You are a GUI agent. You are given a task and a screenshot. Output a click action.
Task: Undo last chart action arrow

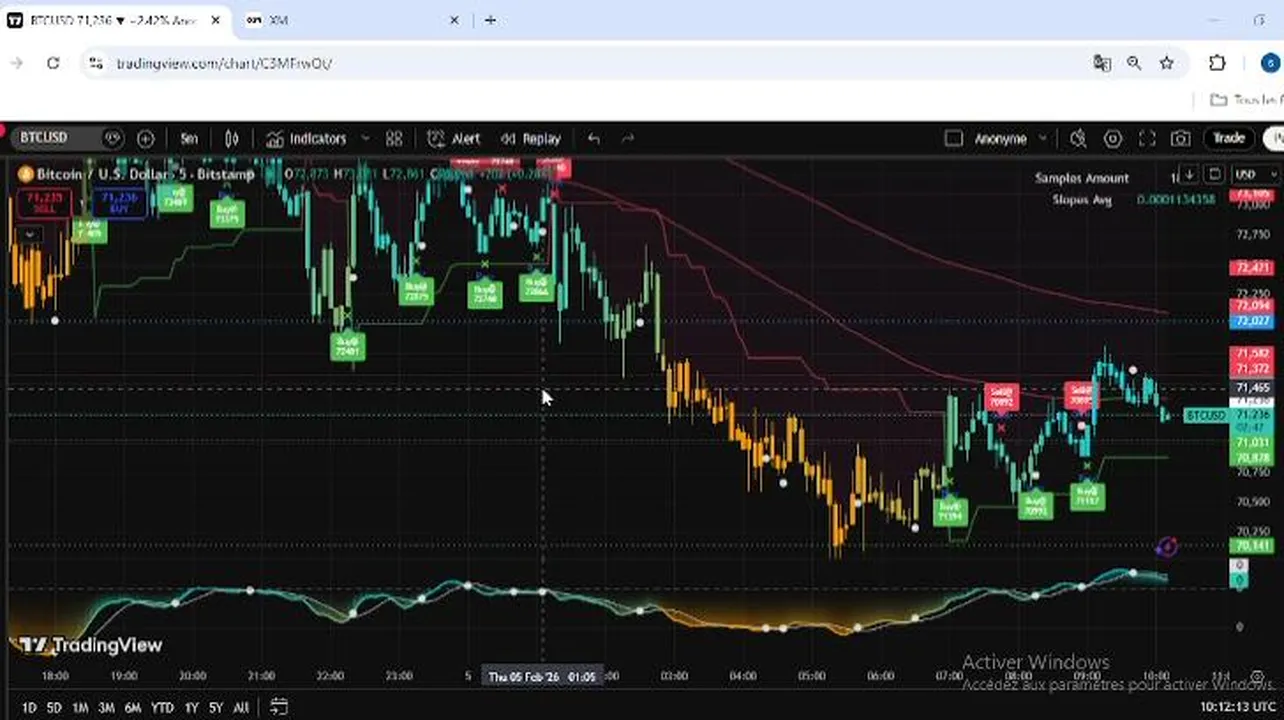tap(594, 138)
